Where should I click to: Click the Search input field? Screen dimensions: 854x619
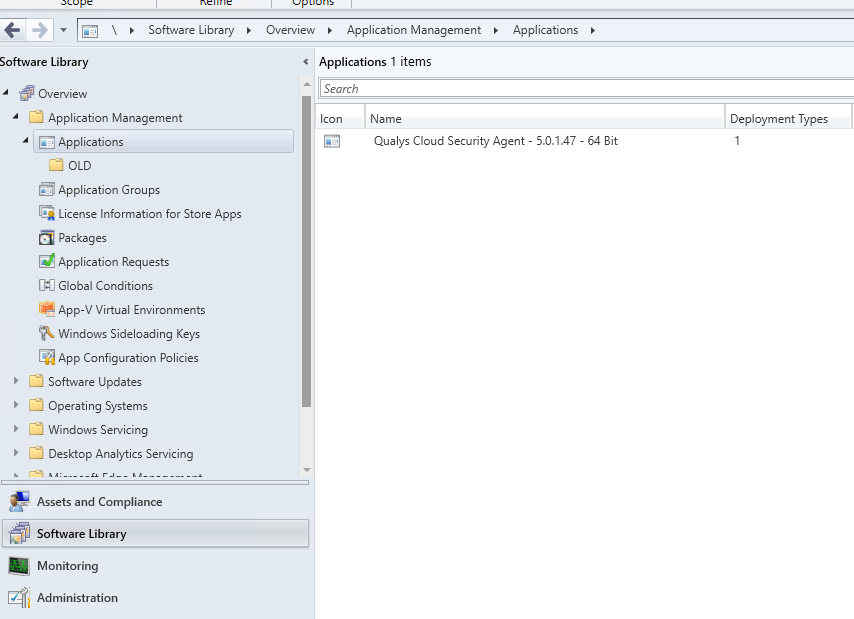(x=585, y=89)
